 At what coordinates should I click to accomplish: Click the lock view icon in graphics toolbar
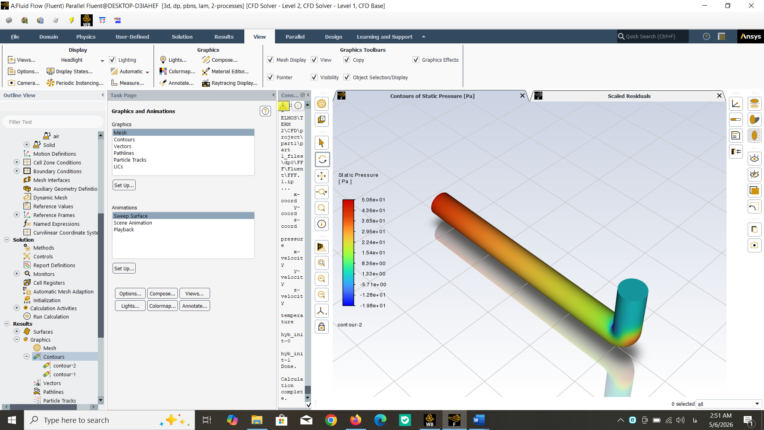[322, 327]
